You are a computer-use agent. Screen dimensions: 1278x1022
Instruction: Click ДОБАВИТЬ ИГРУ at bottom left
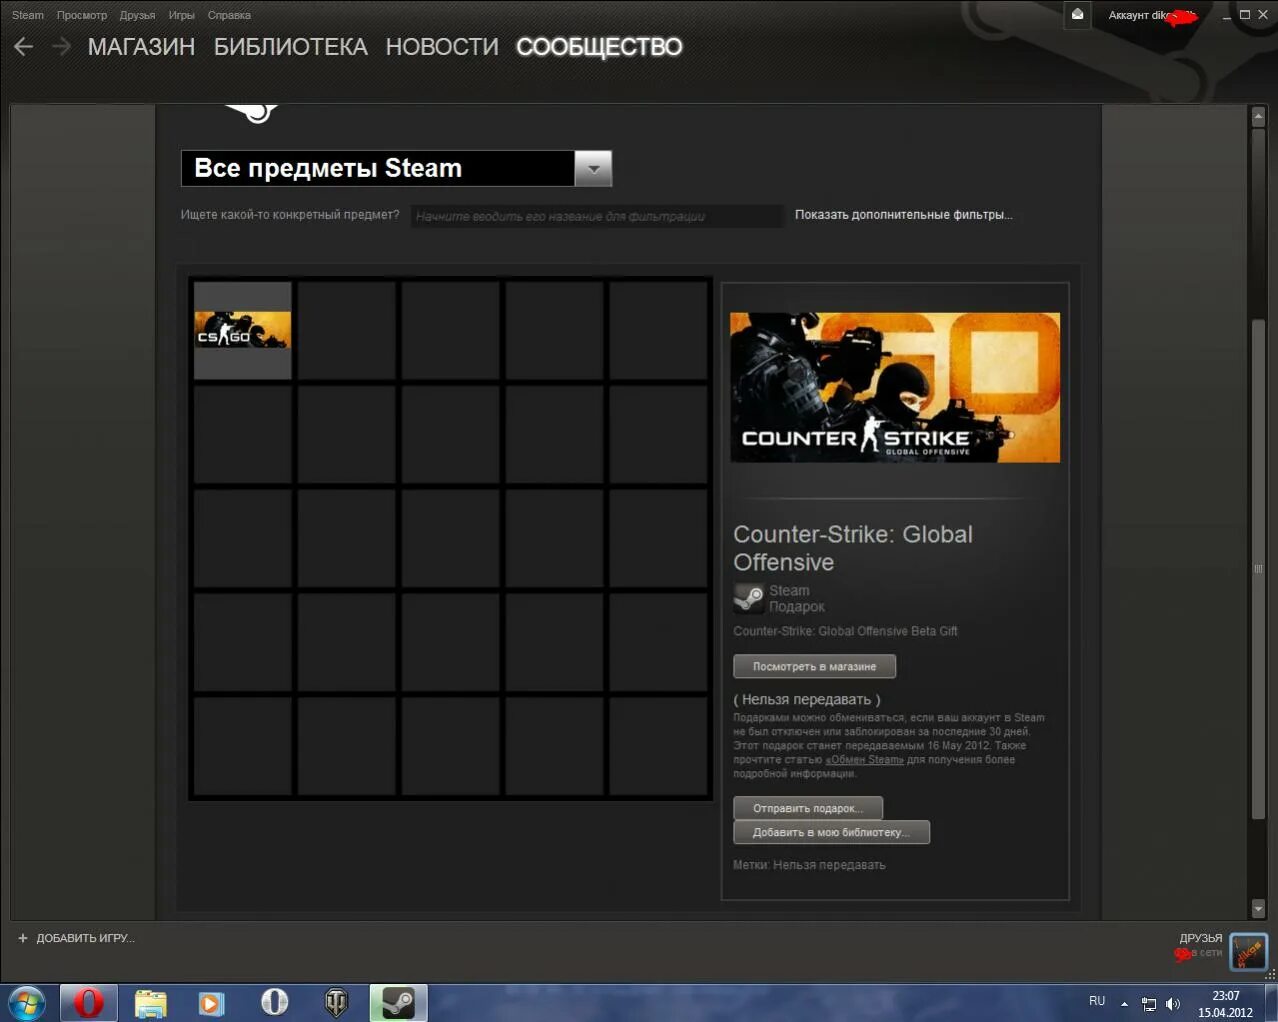click(x=85, y=938)
